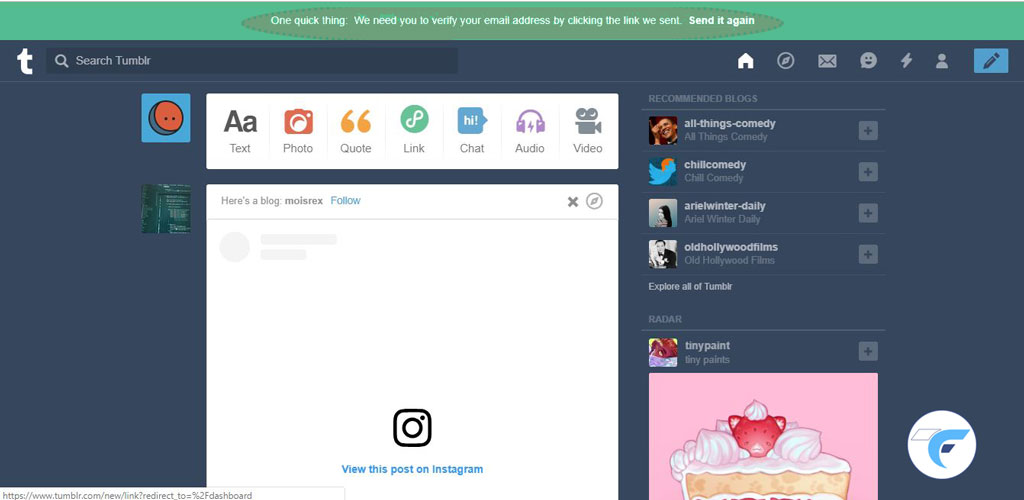Open arielwinter-daily blog name

(x=724, y=206)
